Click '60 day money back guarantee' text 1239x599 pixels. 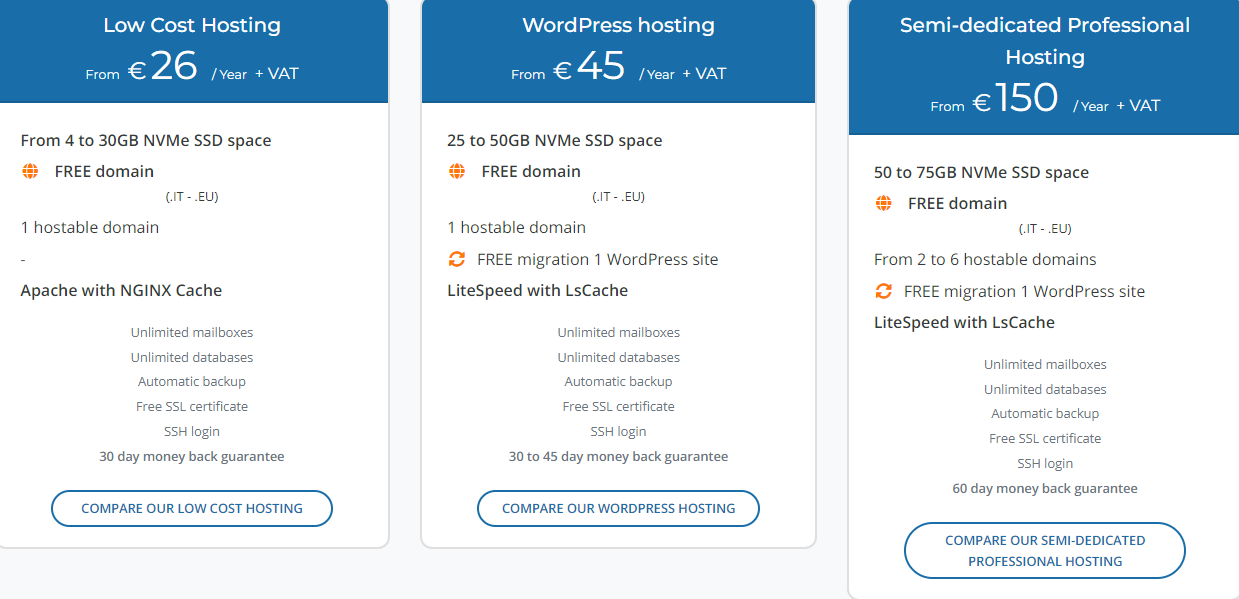1044,488
